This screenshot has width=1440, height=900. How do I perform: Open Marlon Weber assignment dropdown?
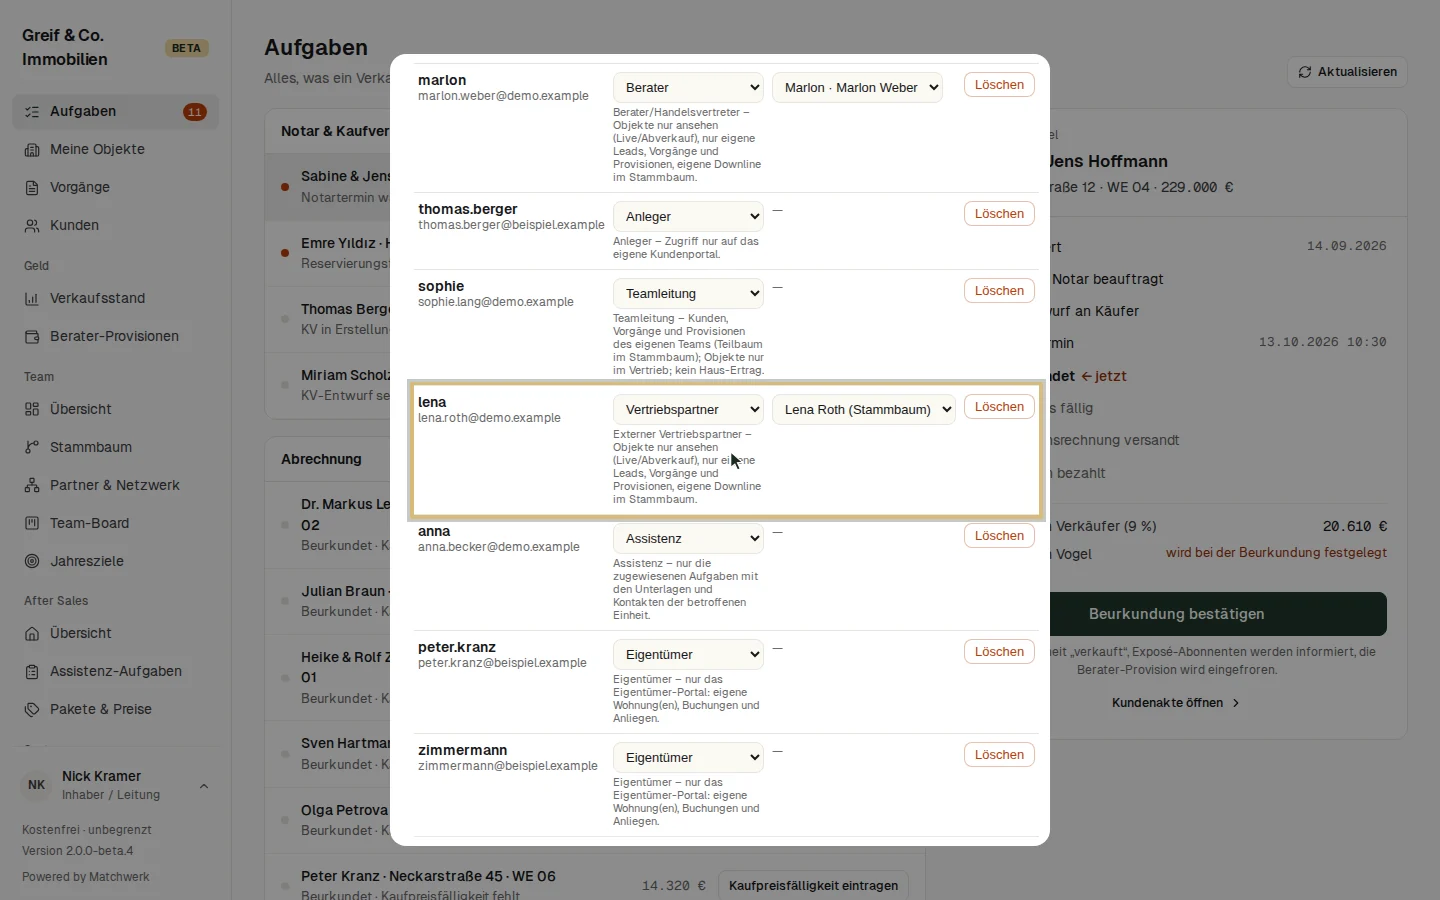tap(858, 88)
